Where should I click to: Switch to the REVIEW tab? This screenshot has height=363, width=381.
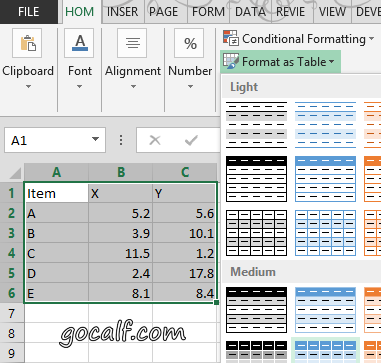coord(291,12)
